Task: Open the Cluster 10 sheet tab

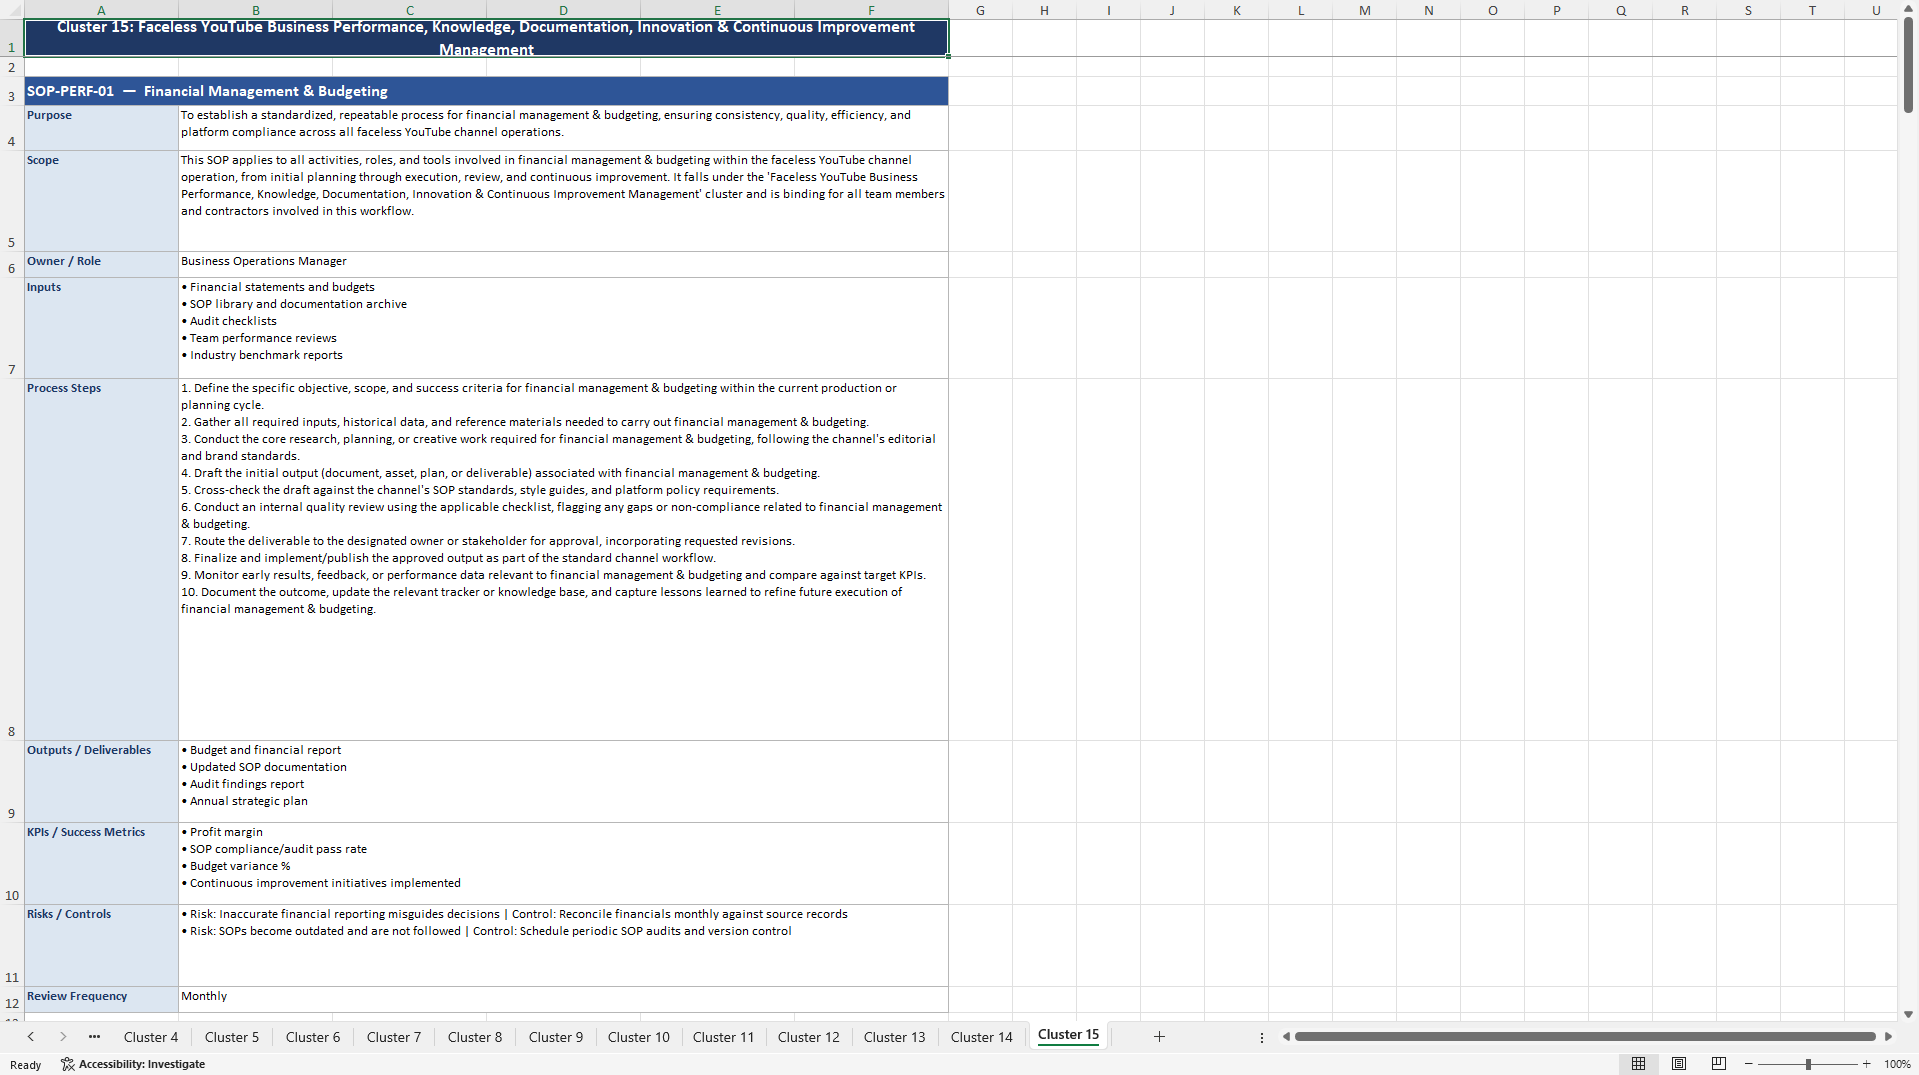Action: tap(639, 1037)
